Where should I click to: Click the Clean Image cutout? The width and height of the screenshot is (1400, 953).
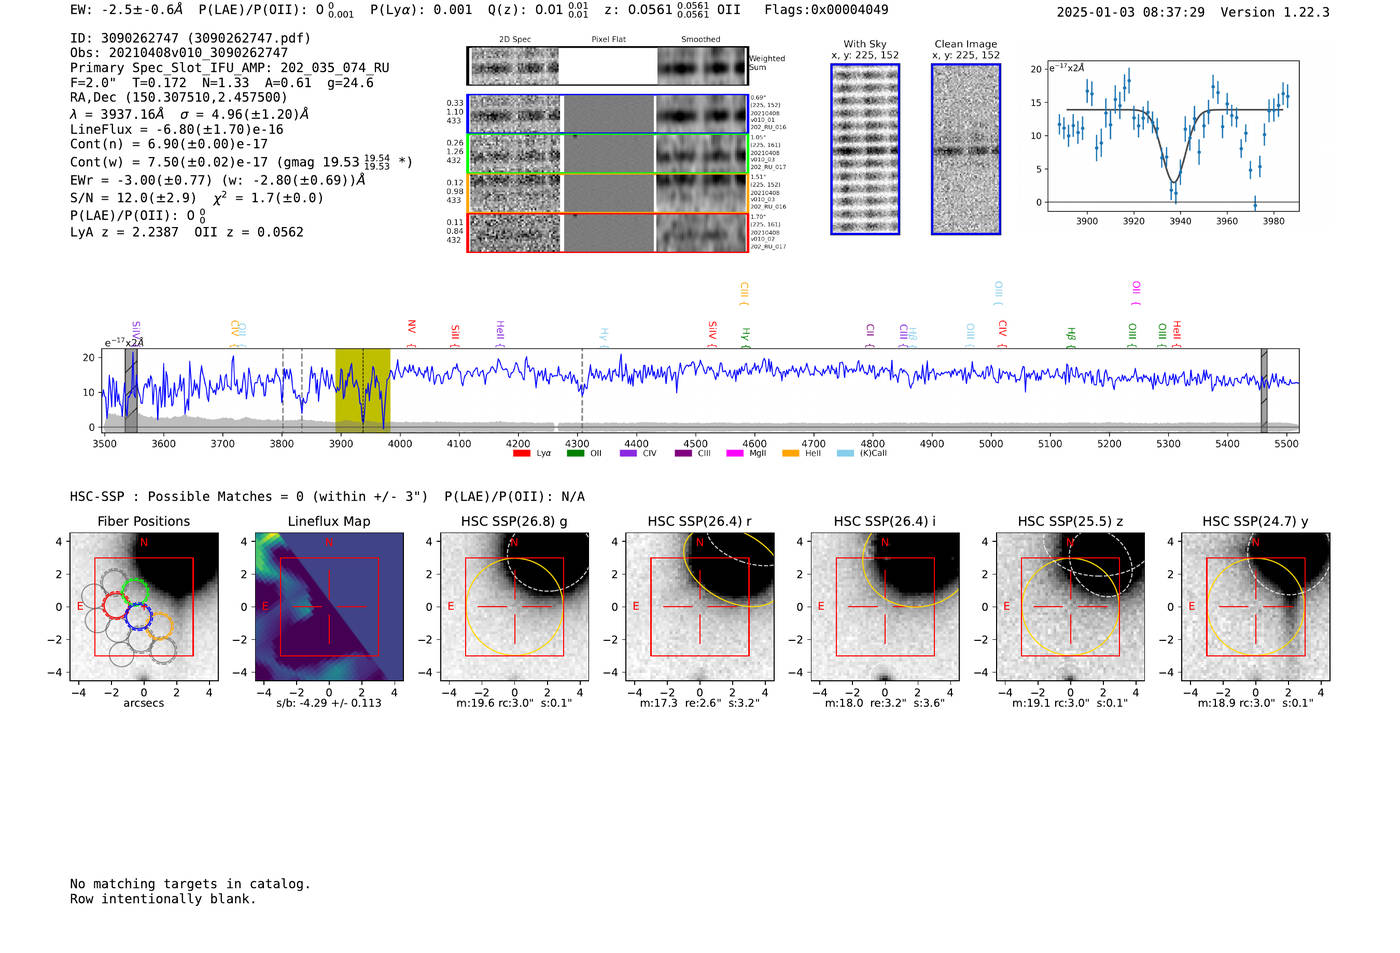(966, 150)
